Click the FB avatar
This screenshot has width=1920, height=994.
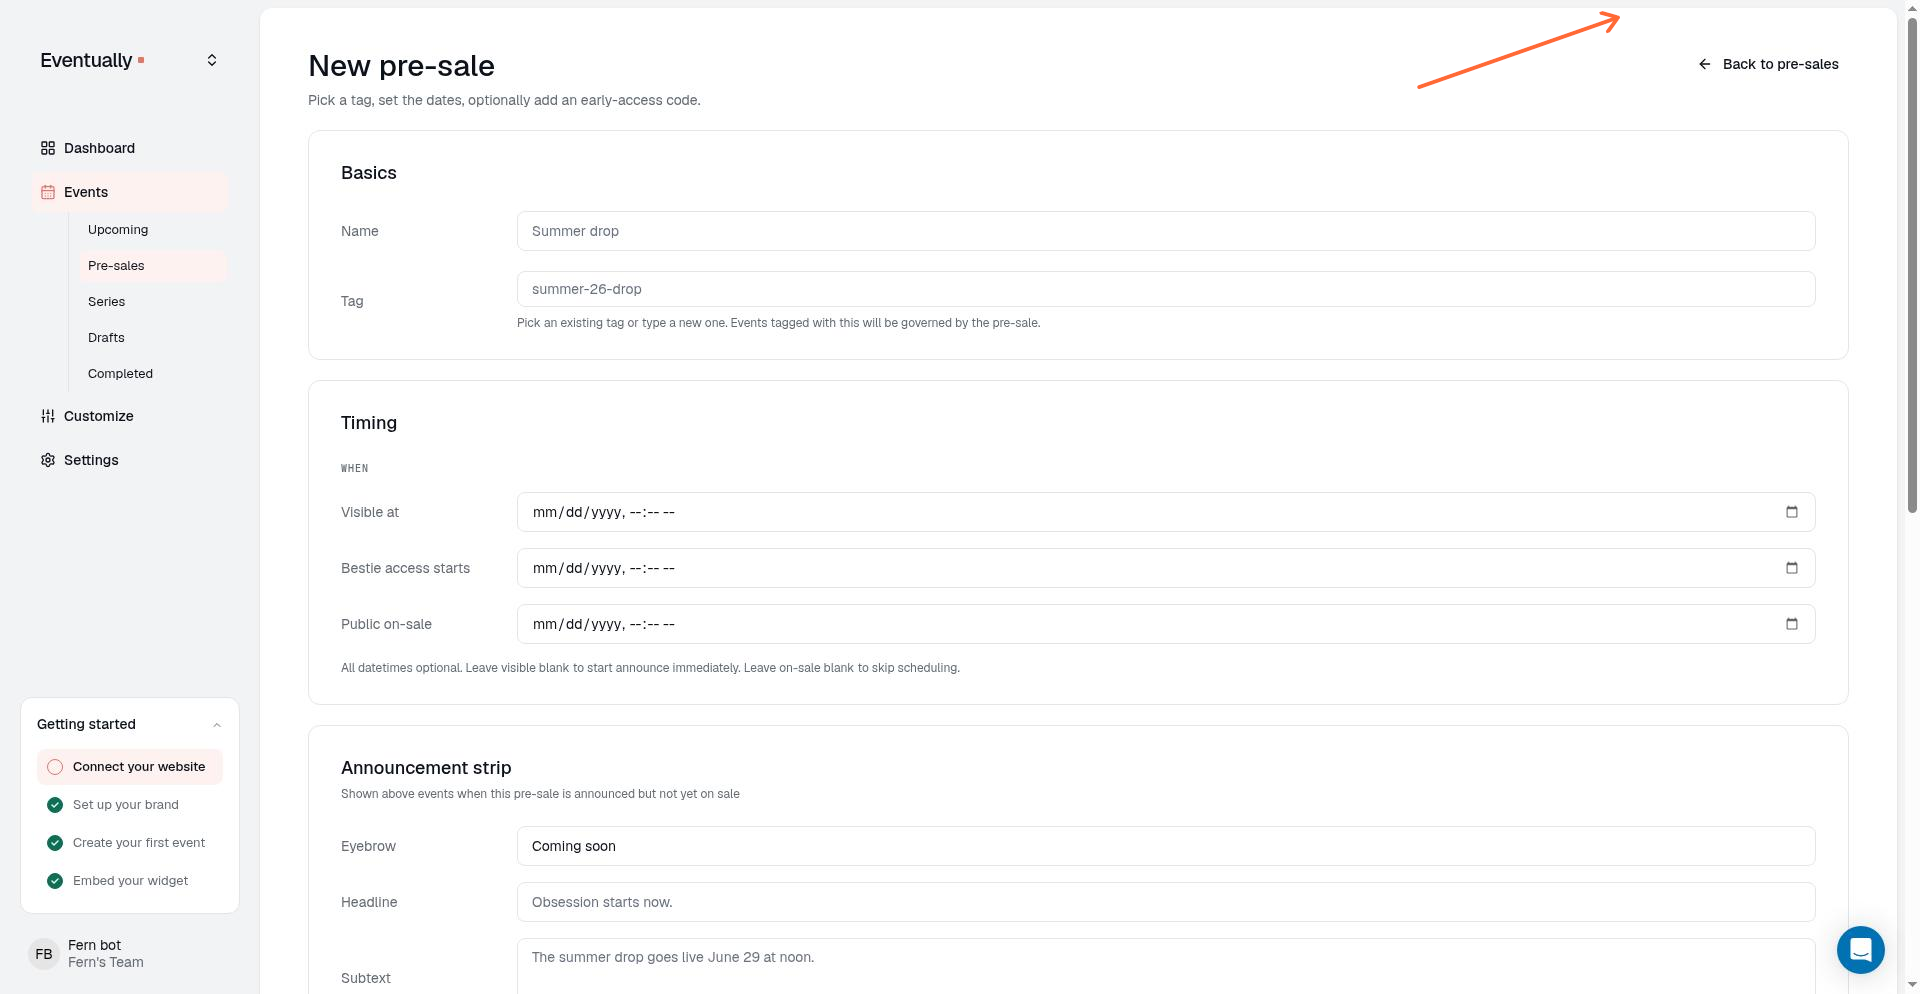(x=44, y=954)
